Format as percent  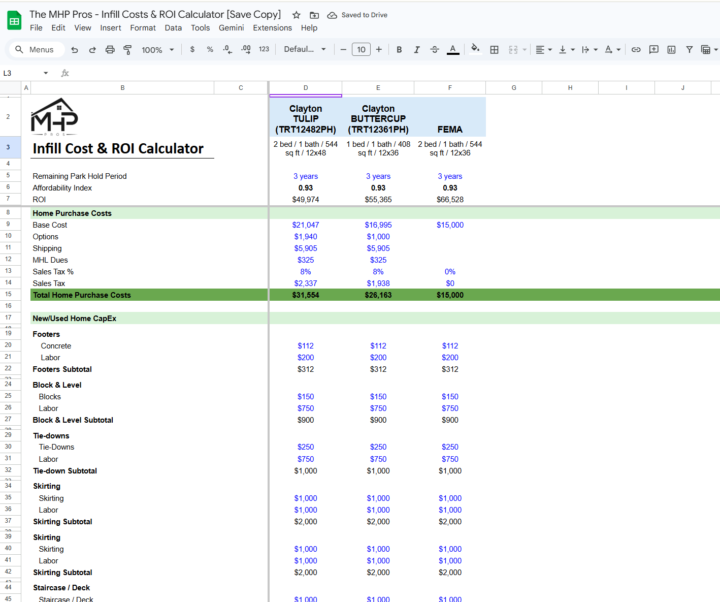click(x=210, y=49)
